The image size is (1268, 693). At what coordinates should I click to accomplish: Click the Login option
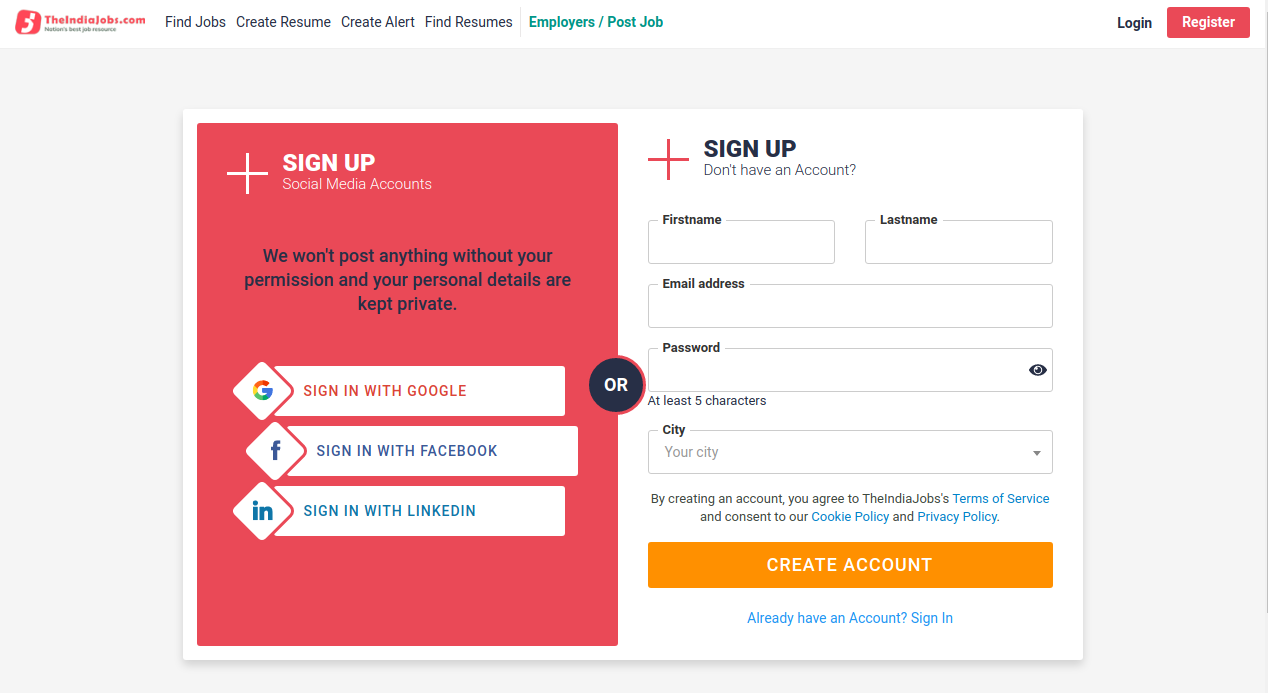point(1134,22)
